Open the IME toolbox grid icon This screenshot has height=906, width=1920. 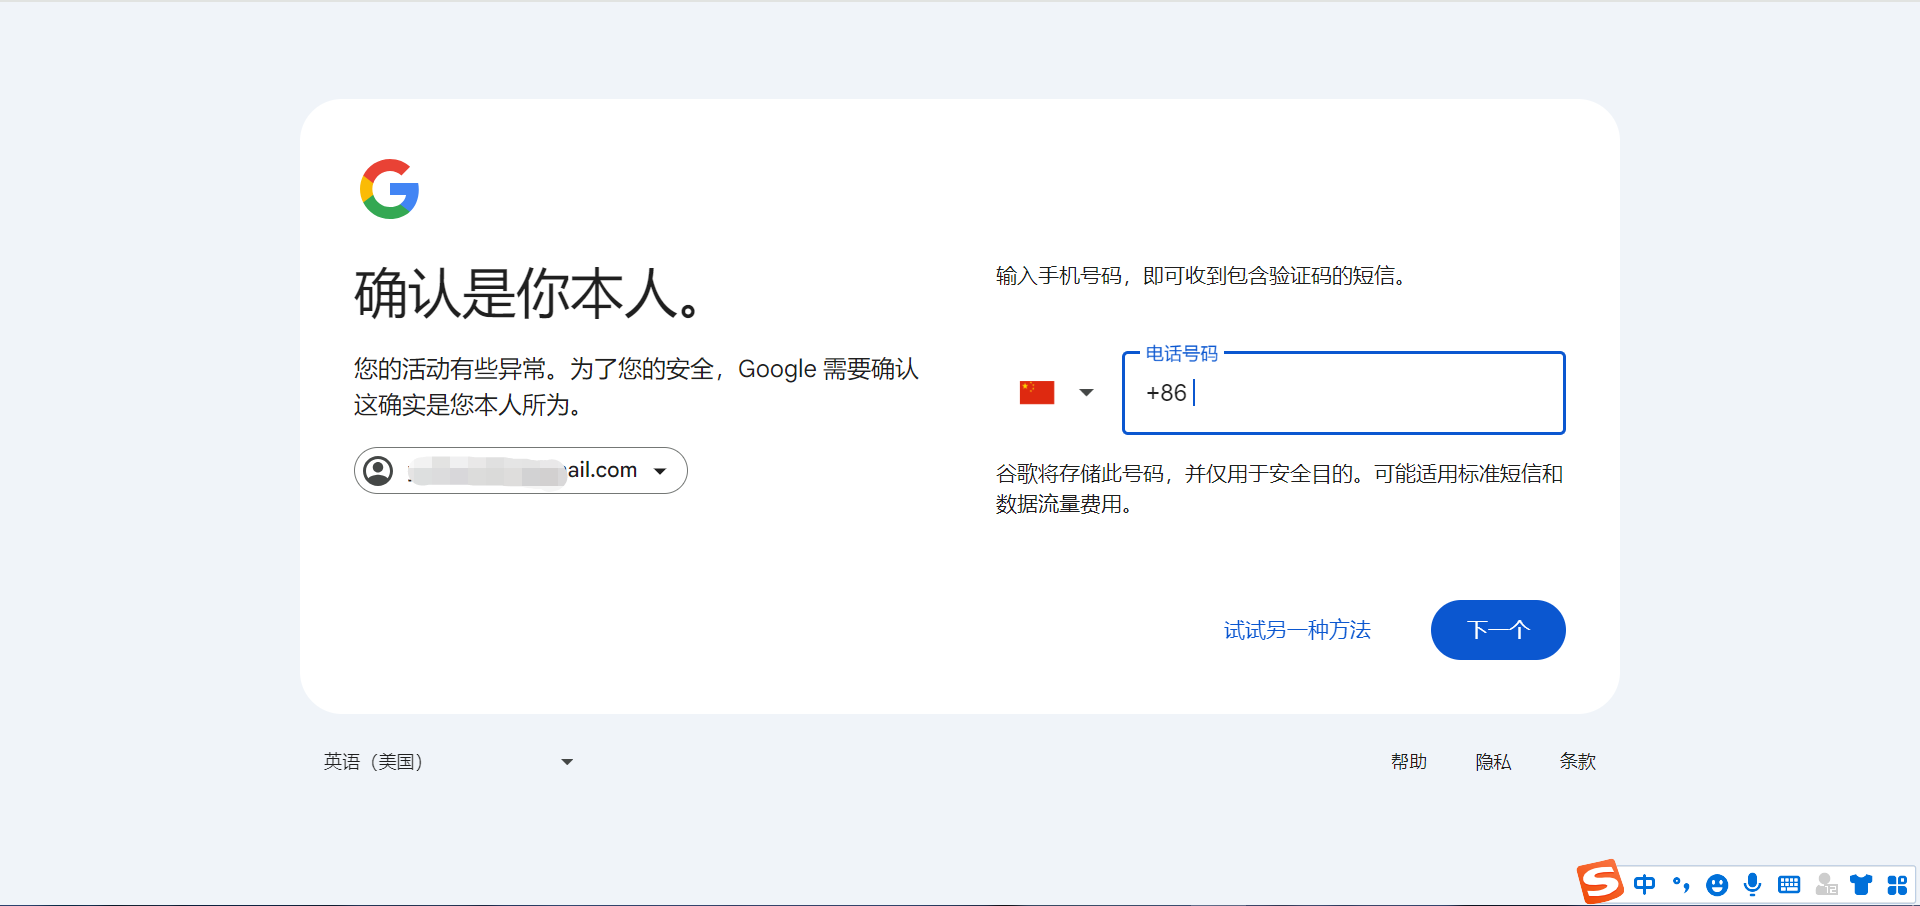1897,885
